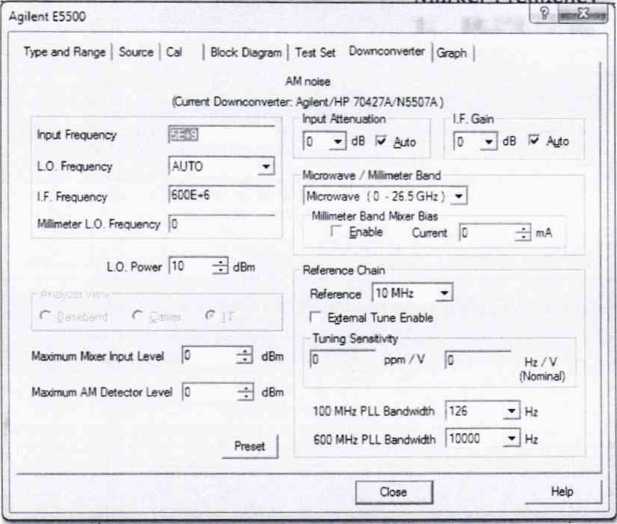
Task: Click the mixer bias Current mA field
Action: (487, 232)
